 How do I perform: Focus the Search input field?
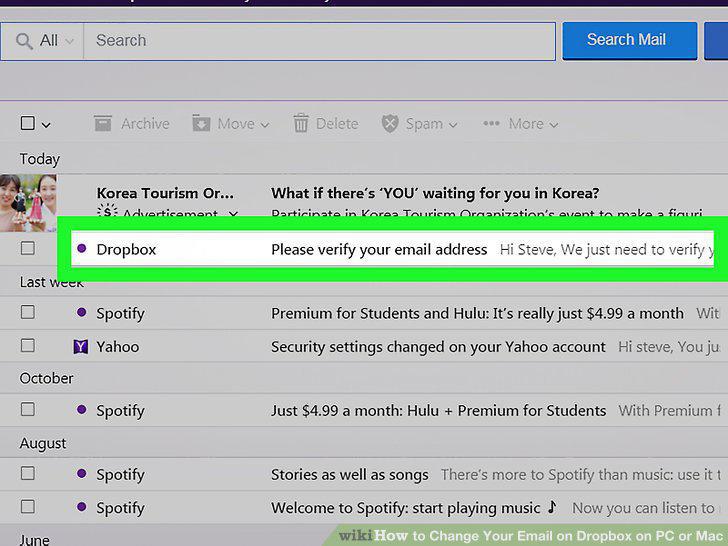coord(319,41)
